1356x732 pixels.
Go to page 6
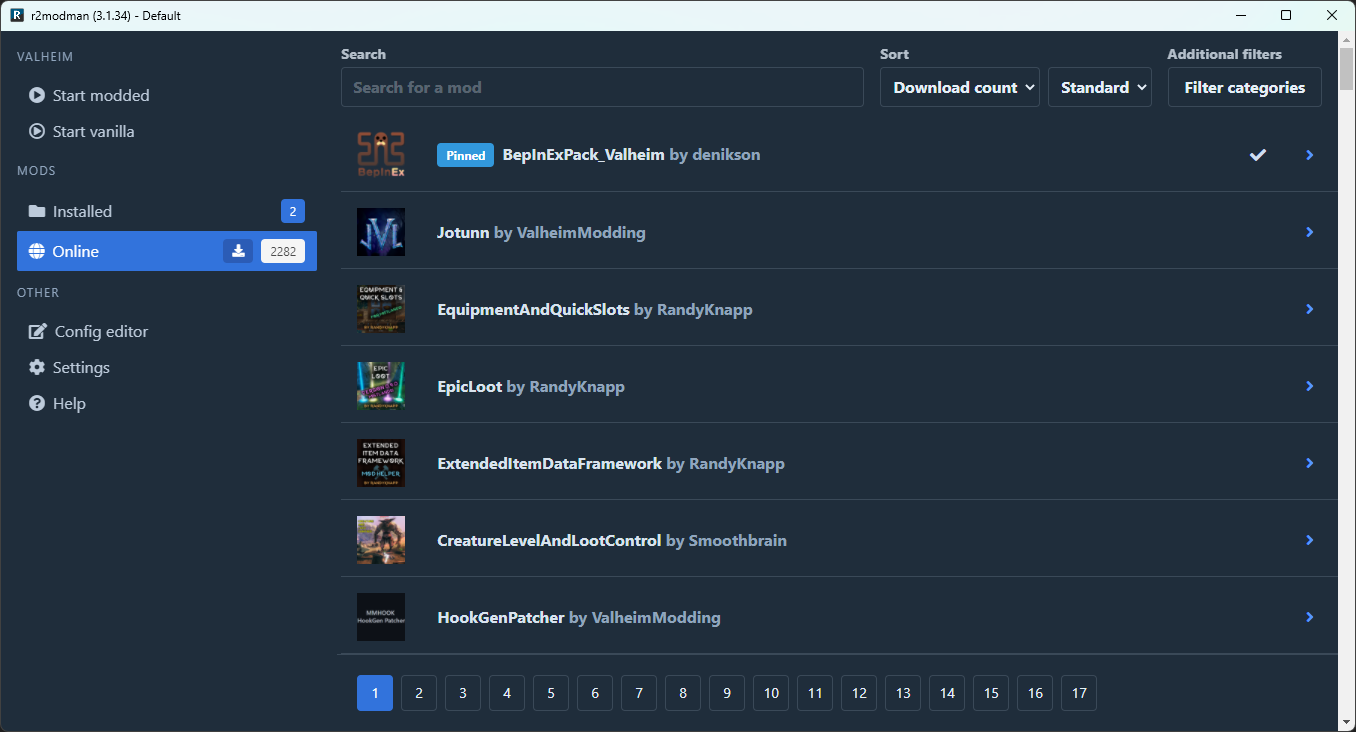pos(595,693)
